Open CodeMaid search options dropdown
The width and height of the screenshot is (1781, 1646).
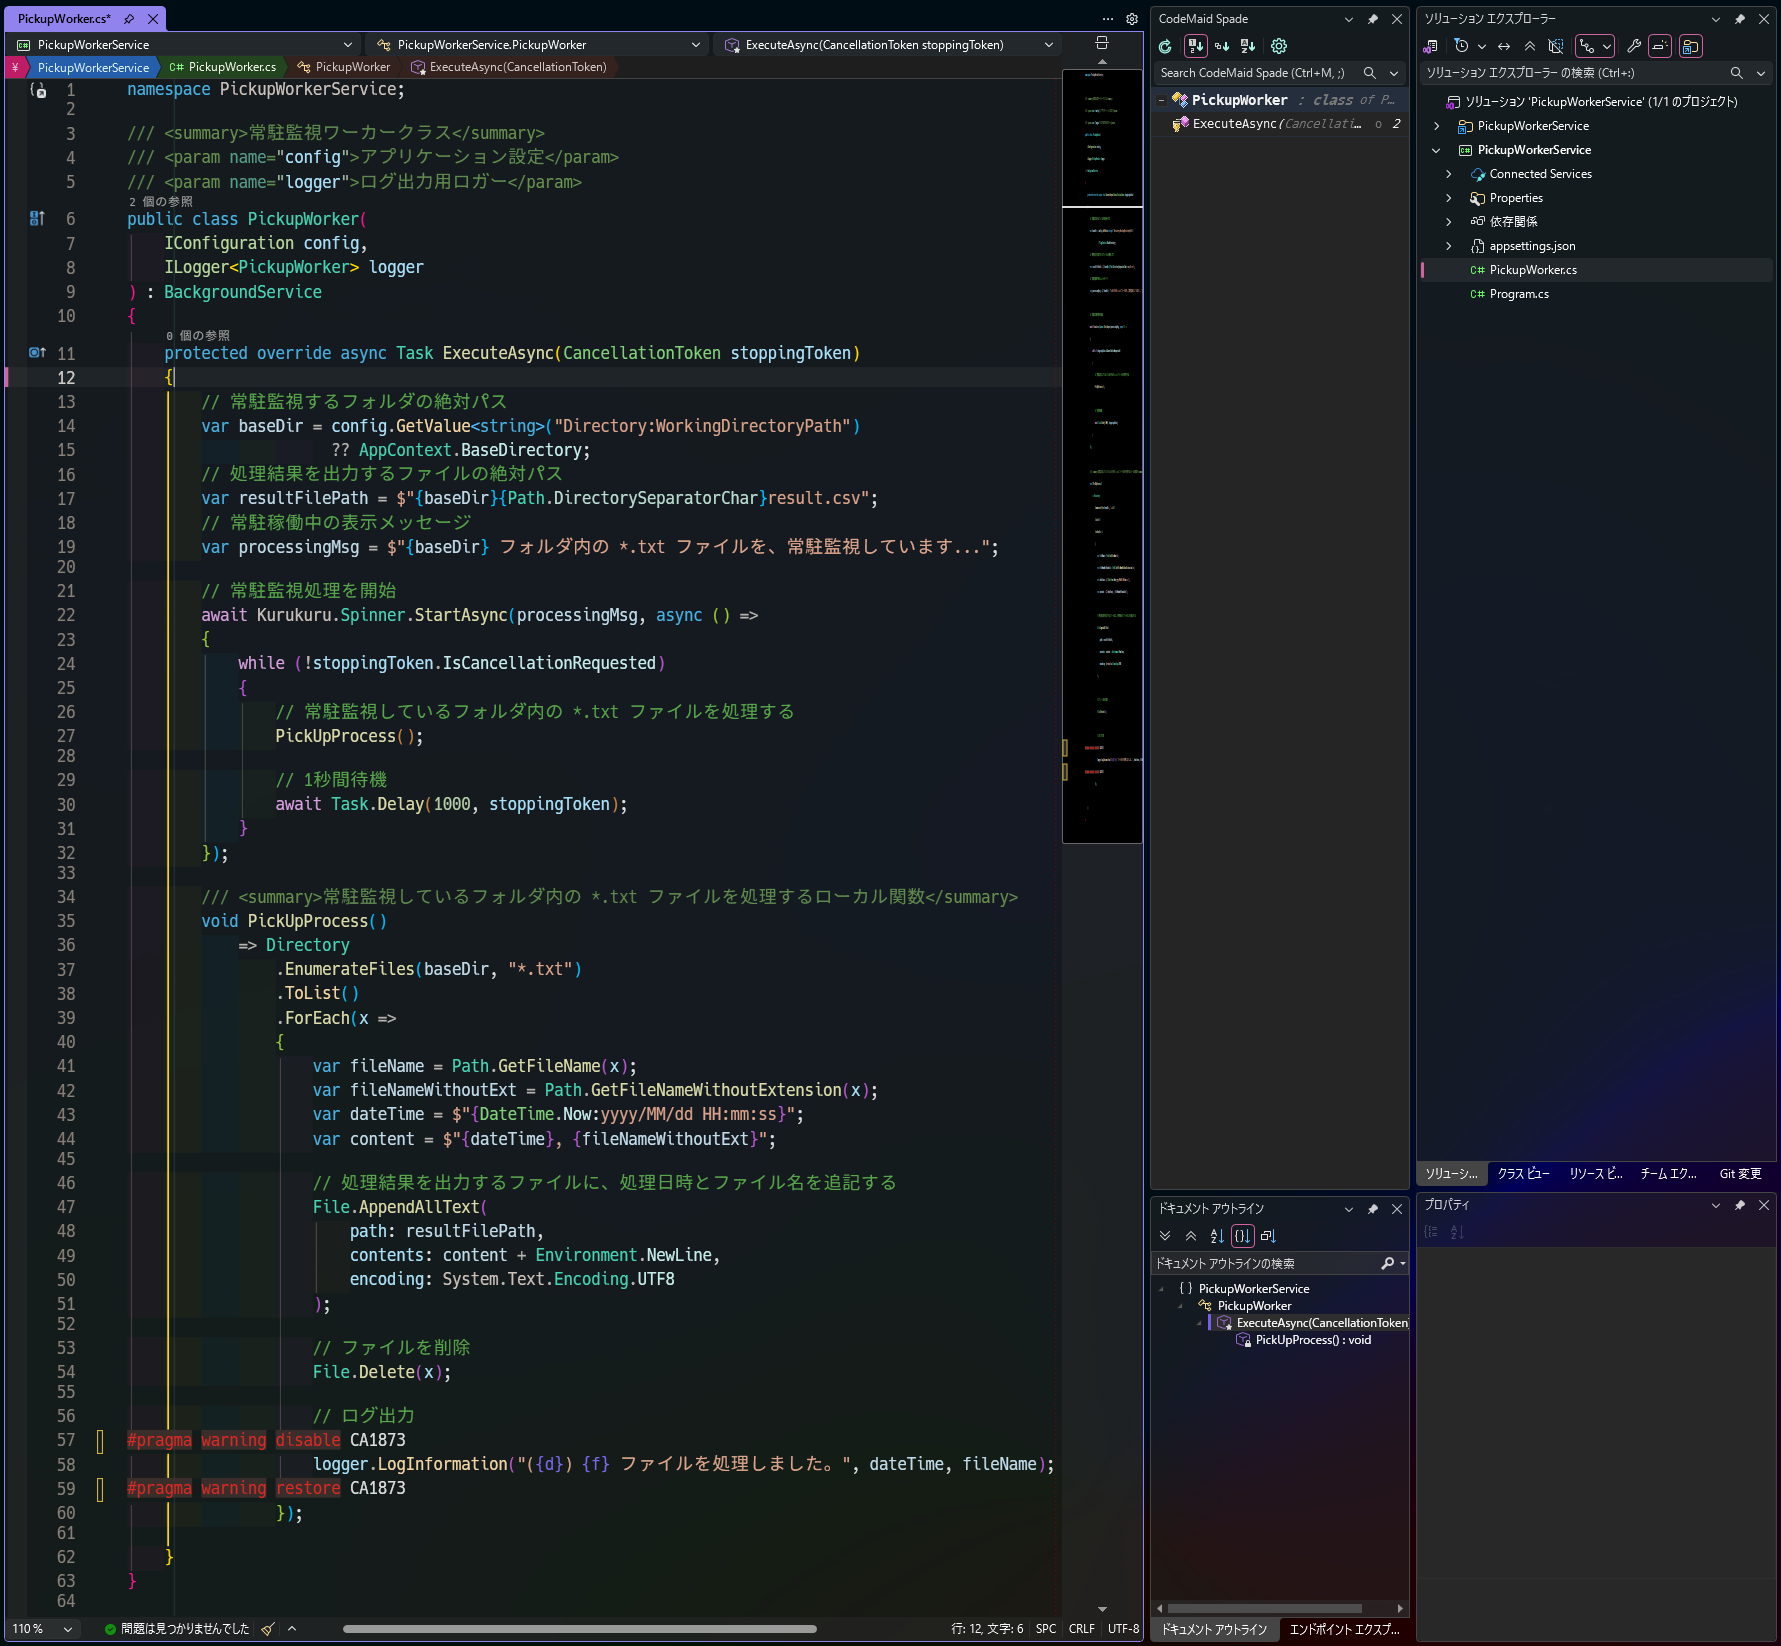coord(1394,73)
